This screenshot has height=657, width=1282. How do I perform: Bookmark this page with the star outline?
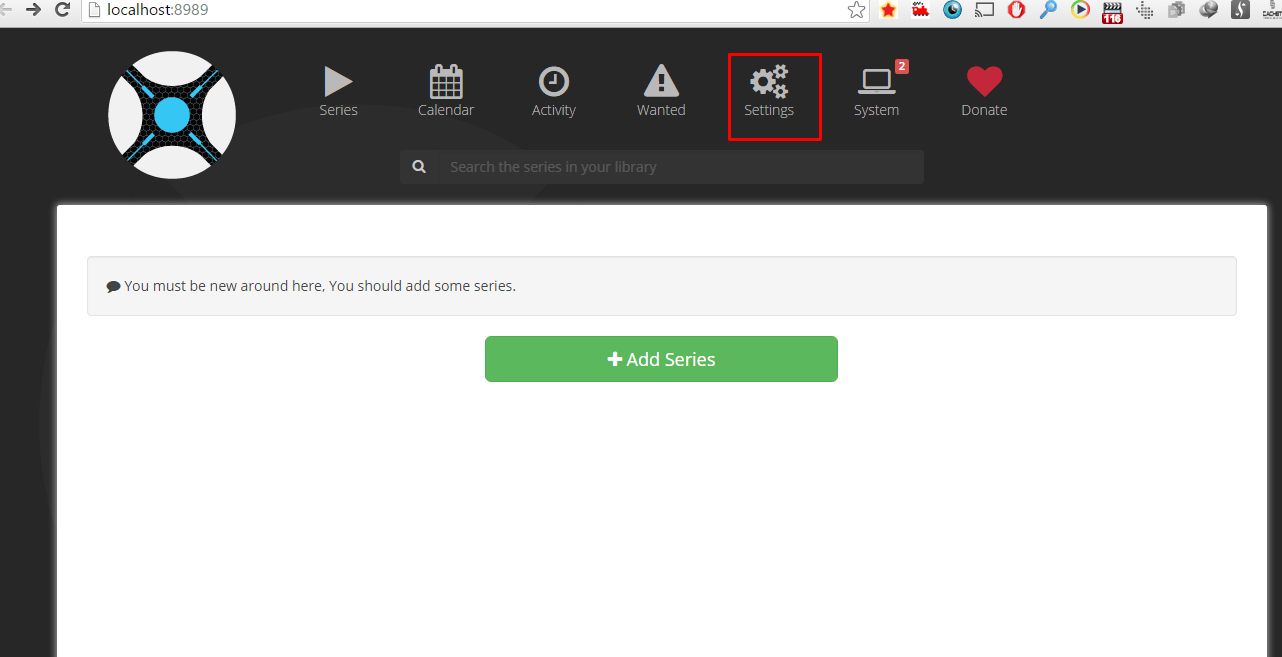coord(856,10)
